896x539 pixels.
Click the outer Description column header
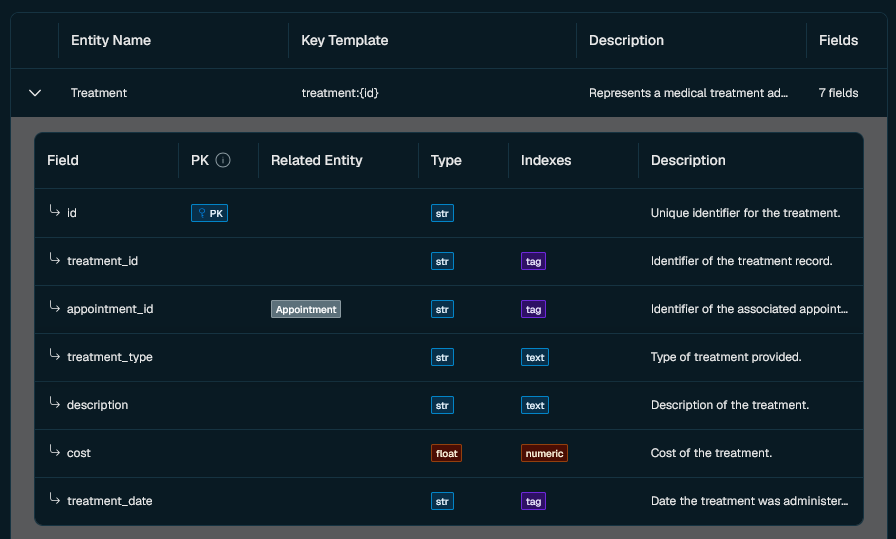(x=626, y=40)
